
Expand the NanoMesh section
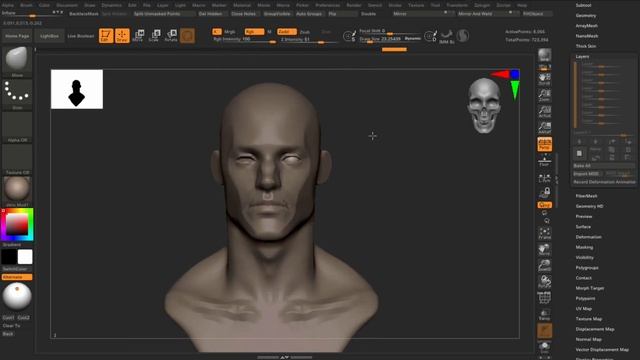tap(587, 36)
